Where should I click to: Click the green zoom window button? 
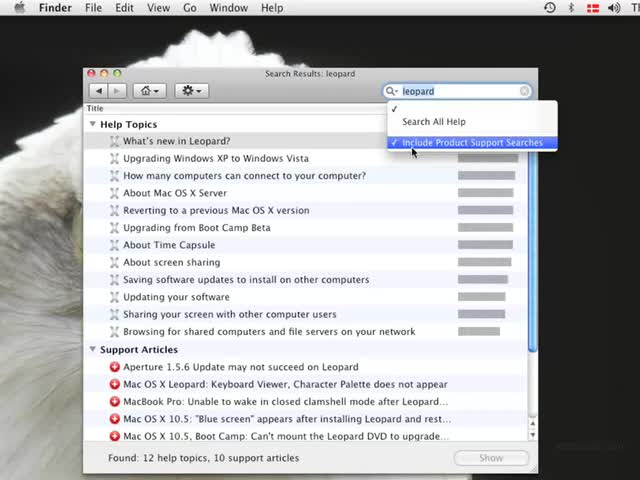point(117,73)
